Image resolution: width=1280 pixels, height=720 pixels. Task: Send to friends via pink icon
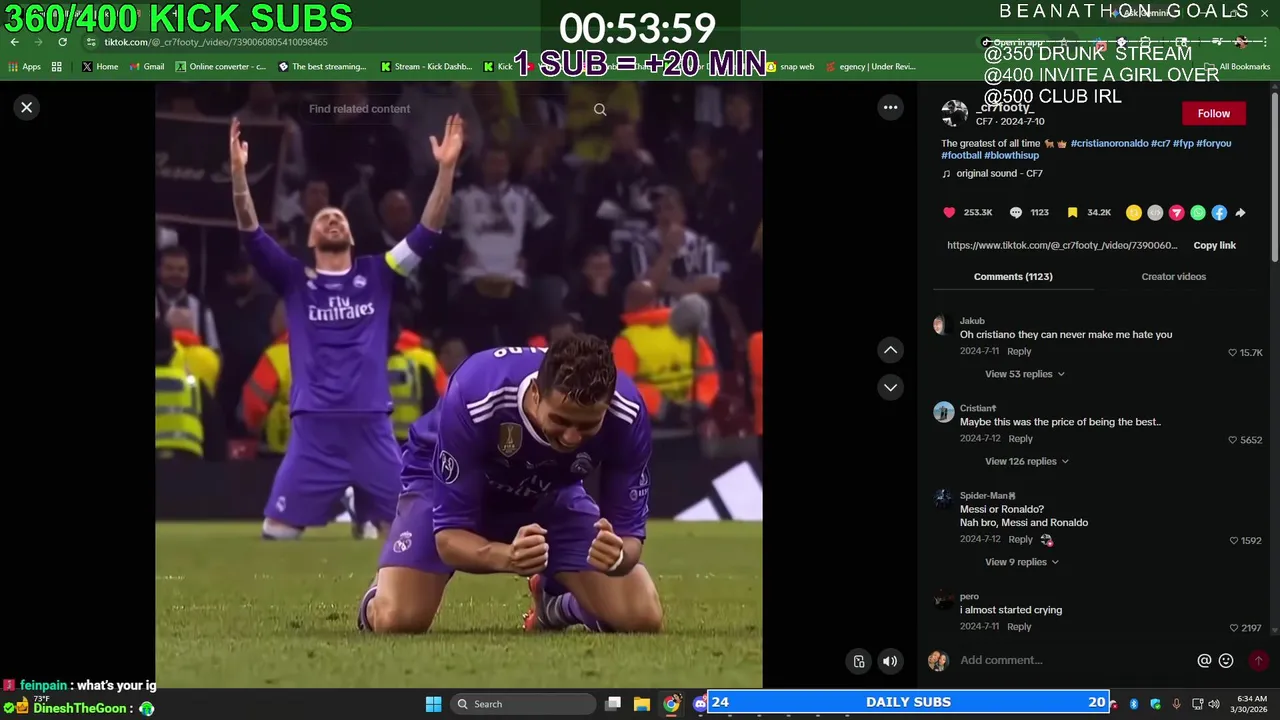click(1177, 212)
